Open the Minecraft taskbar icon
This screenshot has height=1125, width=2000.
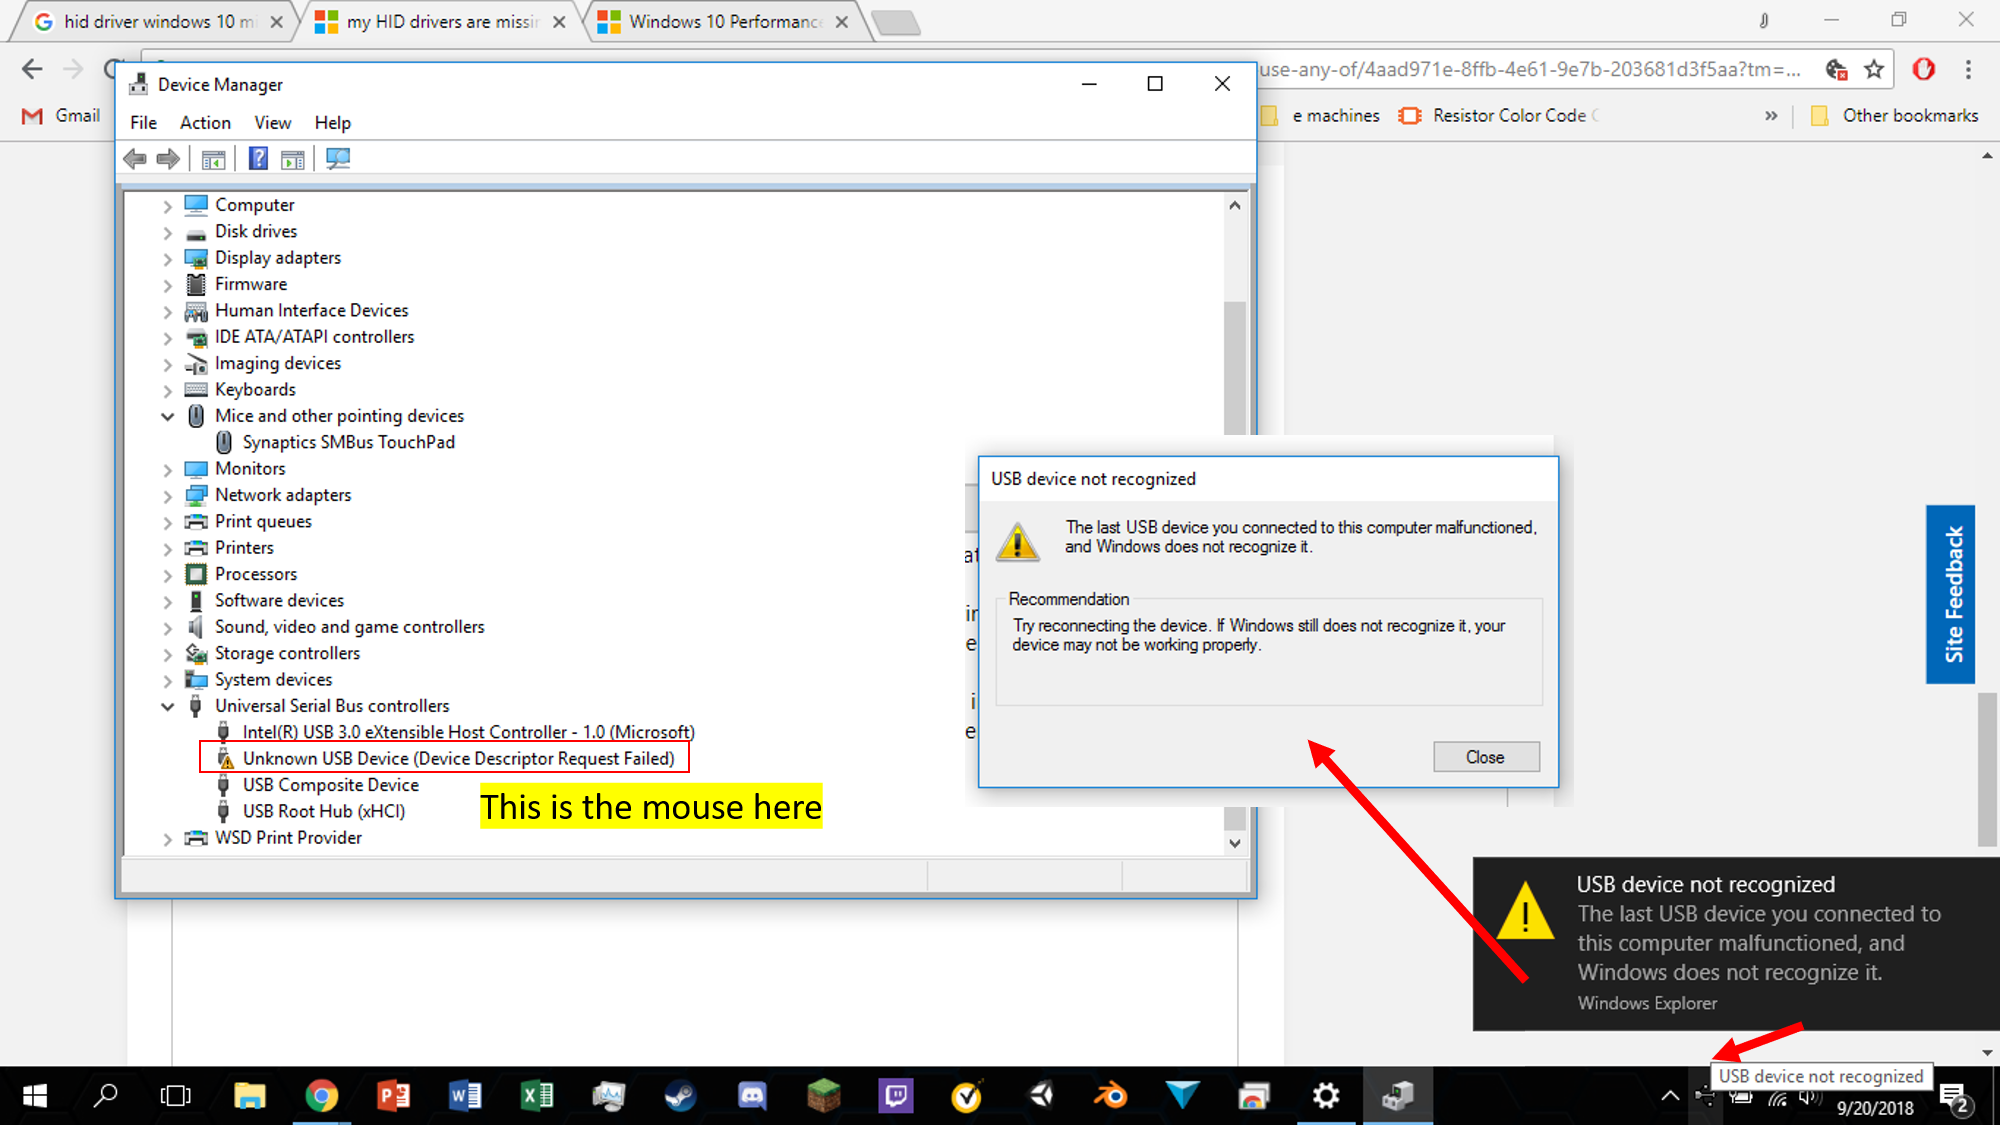pos(823,1096)
